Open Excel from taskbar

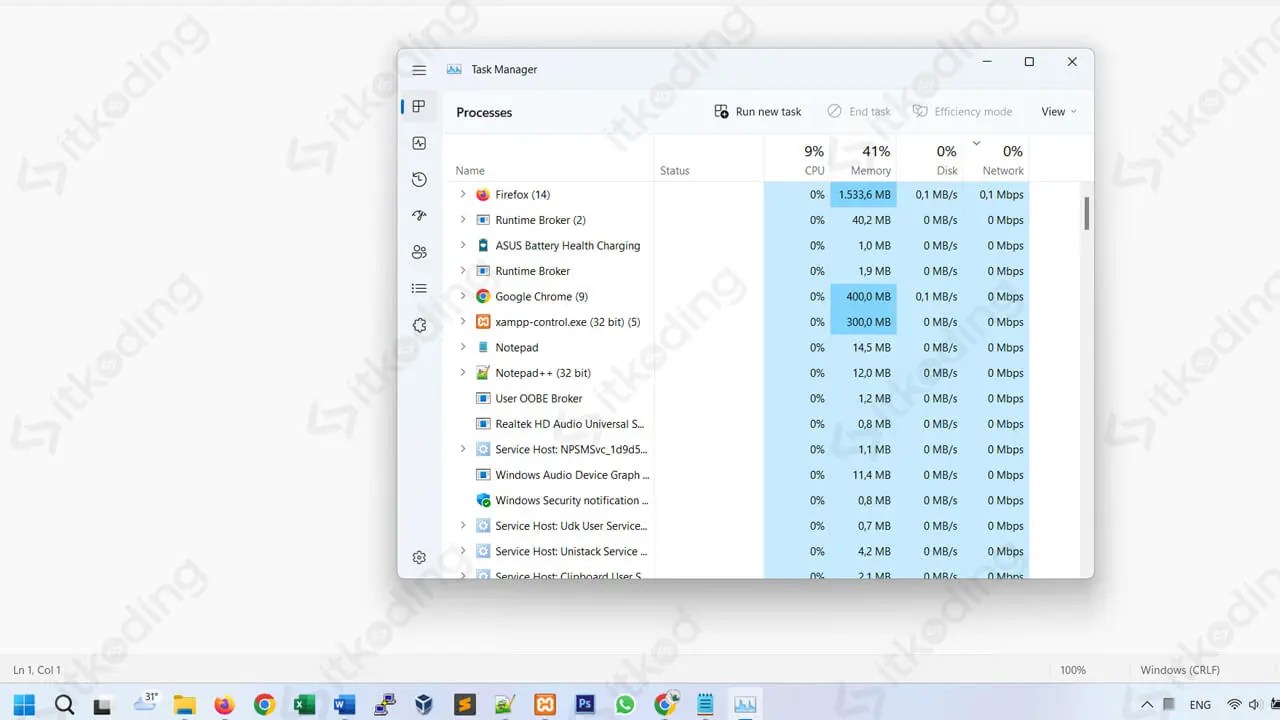[x=304, y=705]
